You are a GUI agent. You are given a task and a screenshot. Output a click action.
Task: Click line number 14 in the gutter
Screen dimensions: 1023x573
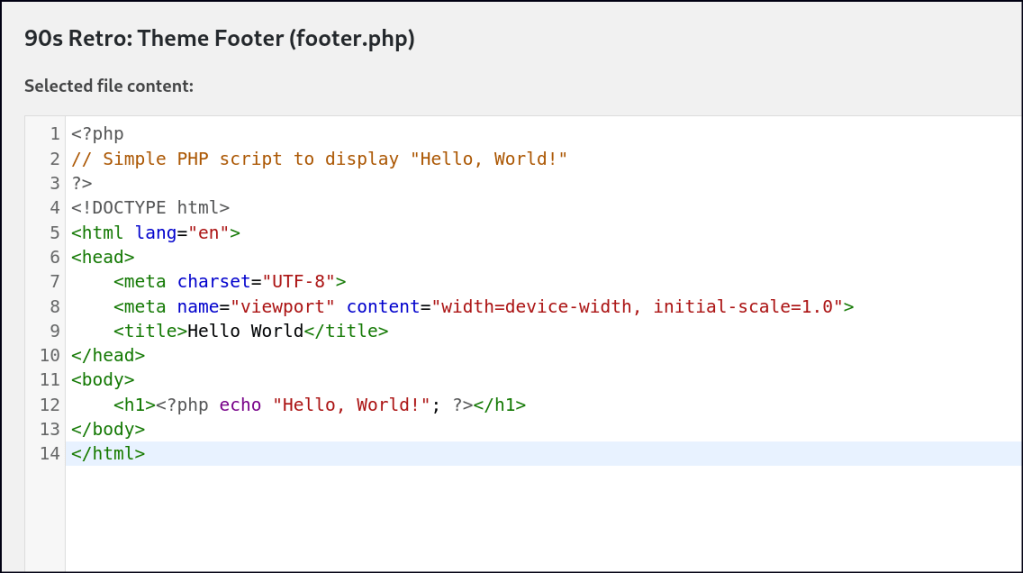click(x=50, y=454)
